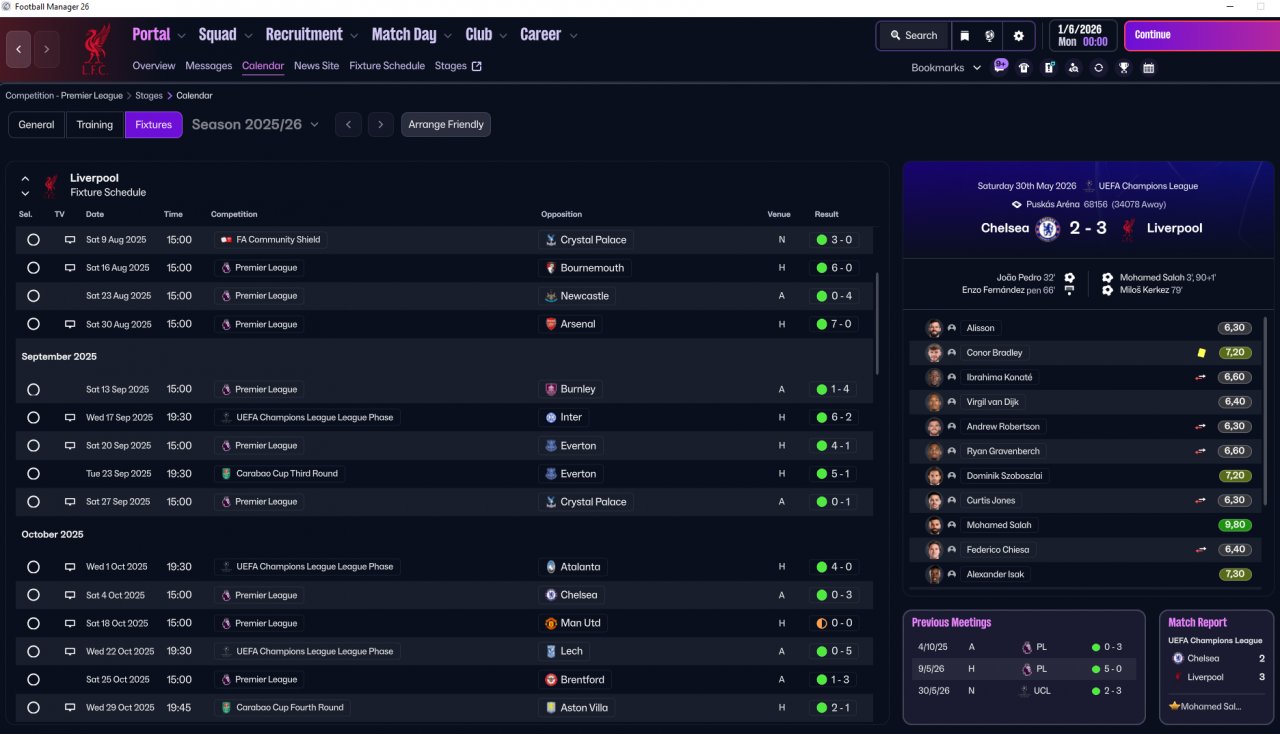Viewport: 1280px width, 734px height.
Task: Click Liverpool badge in match scoreline header
Action: (1129, 228)
